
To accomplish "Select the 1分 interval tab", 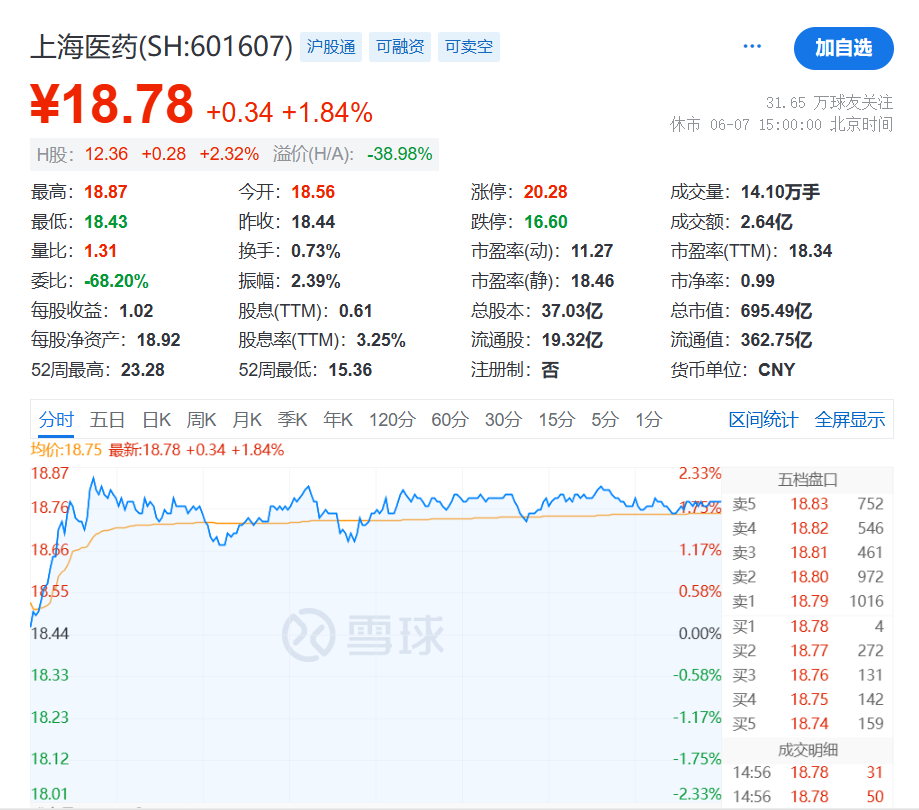I will (649, 420).
